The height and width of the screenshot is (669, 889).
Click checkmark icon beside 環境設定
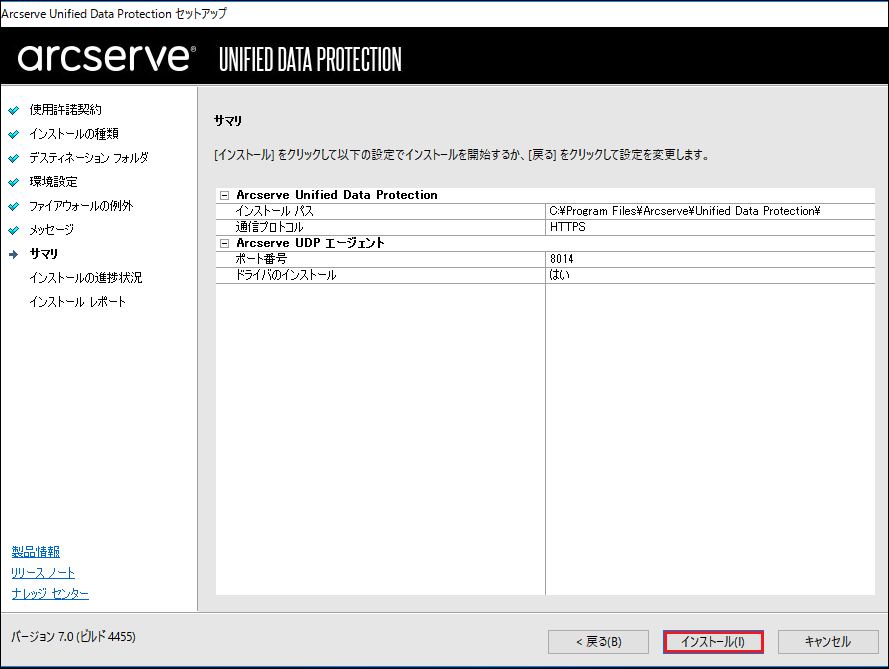14,183
